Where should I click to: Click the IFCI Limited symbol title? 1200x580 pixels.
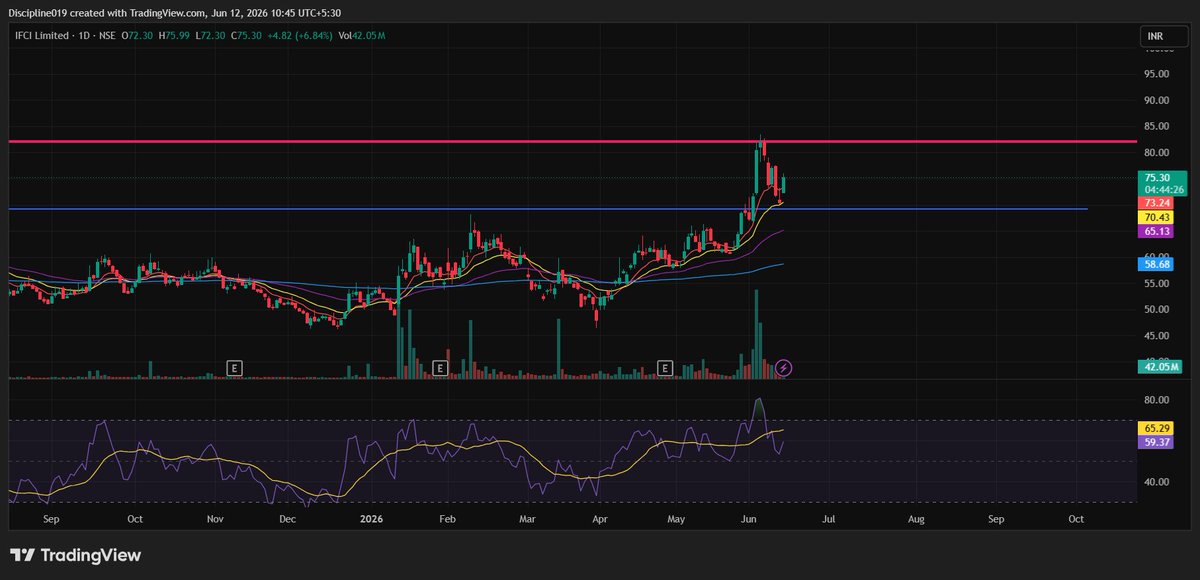[x=42, y=35]
